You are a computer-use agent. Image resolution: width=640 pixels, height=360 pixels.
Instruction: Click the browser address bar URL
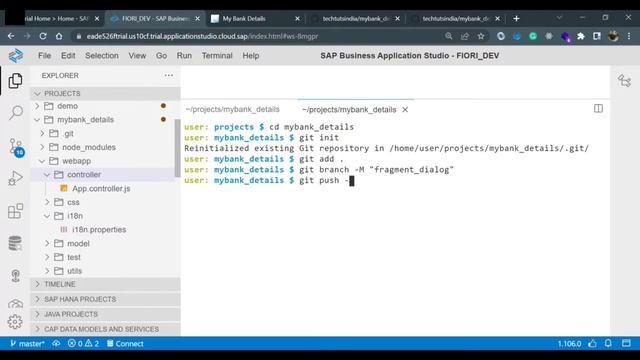(x=202, y=36)
